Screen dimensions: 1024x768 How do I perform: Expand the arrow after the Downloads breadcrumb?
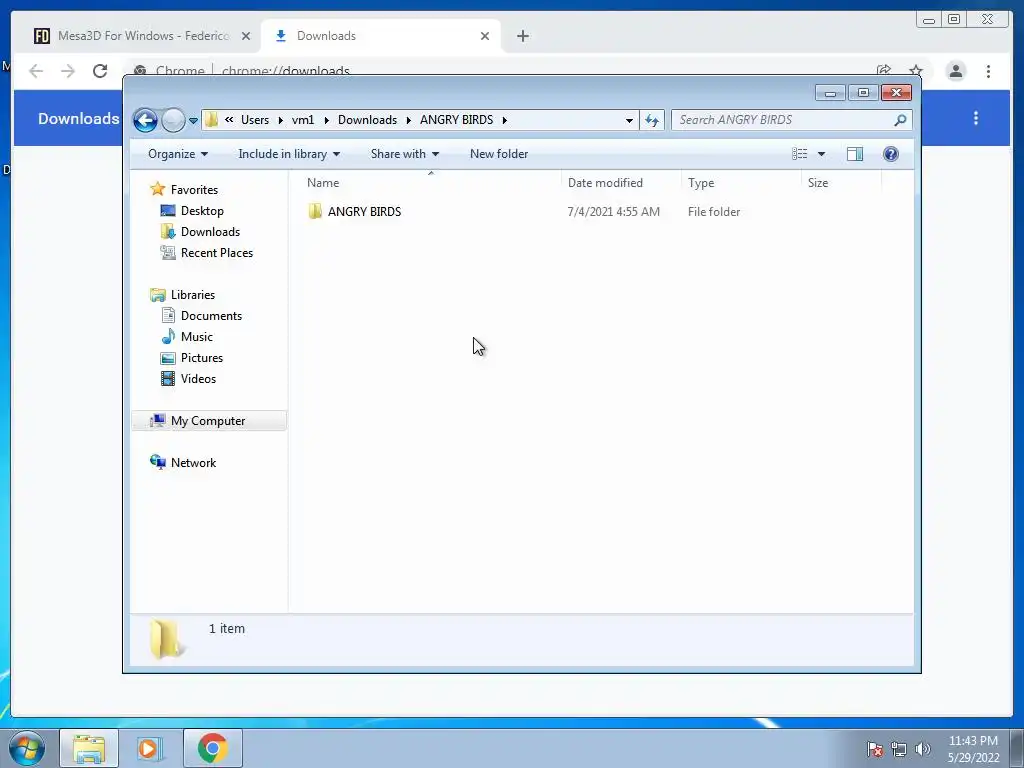[x=409, y=120]
